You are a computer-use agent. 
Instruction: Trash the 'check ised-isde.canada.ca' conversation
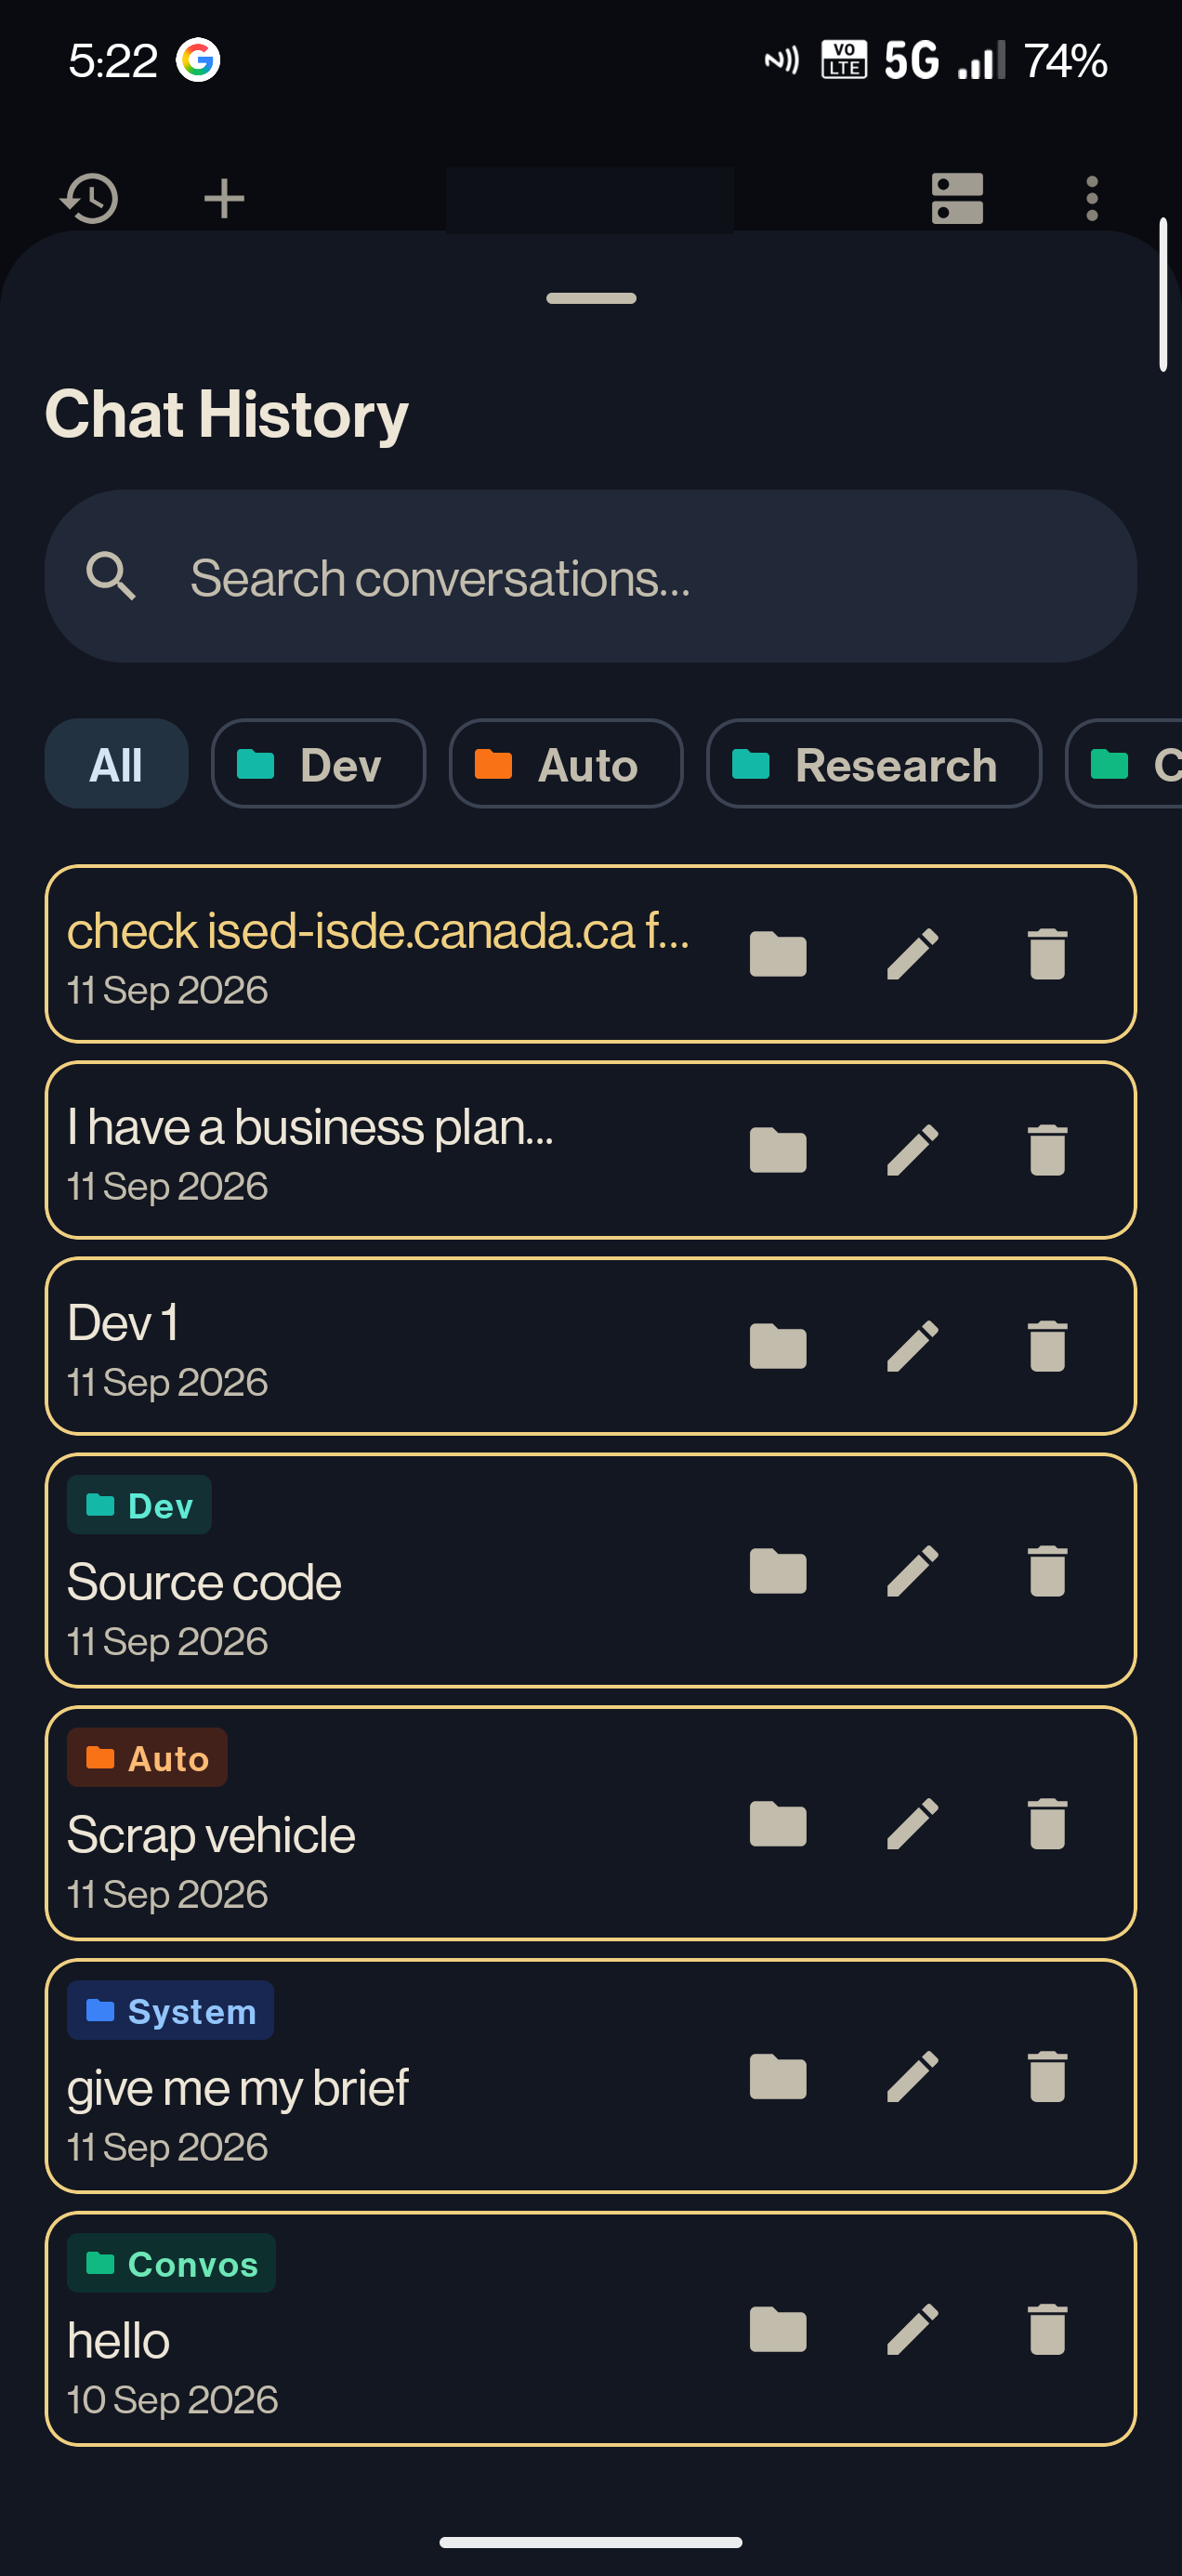click(1047, 954)
